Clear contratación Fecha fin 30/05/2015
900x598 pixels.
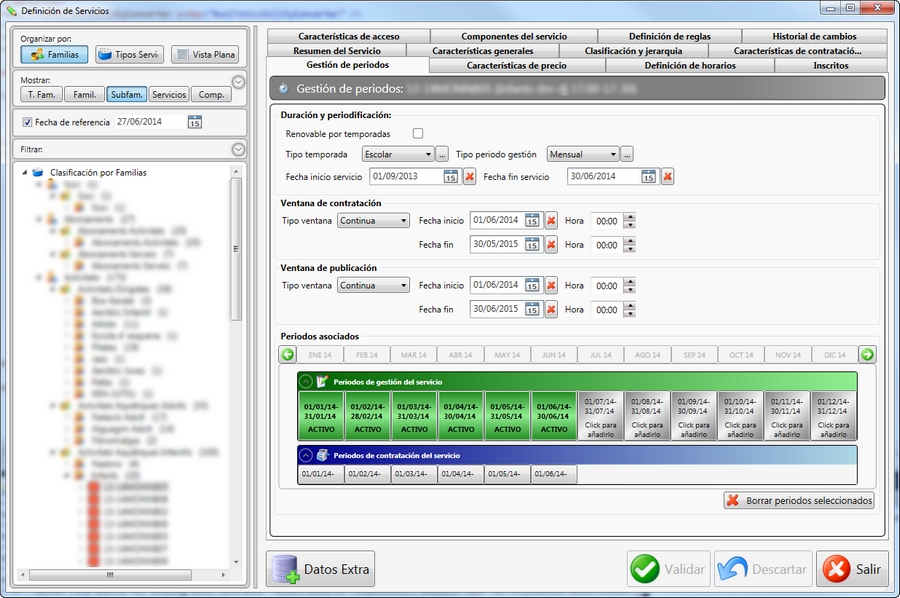(551, 244)
